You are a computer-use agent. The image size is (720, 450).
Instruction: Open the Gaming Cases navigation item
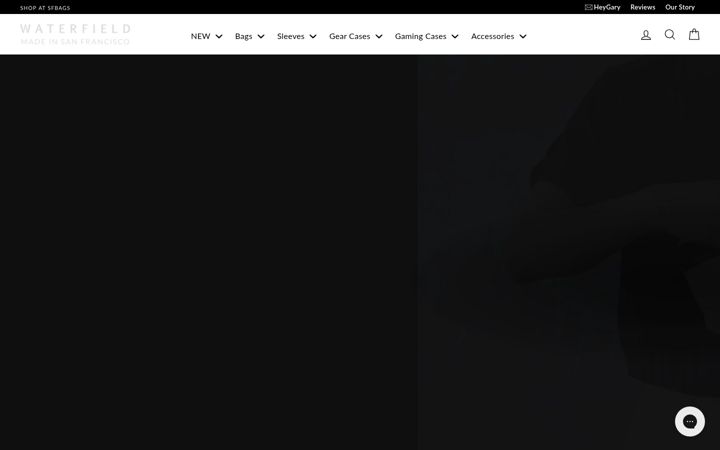point(421,36)
